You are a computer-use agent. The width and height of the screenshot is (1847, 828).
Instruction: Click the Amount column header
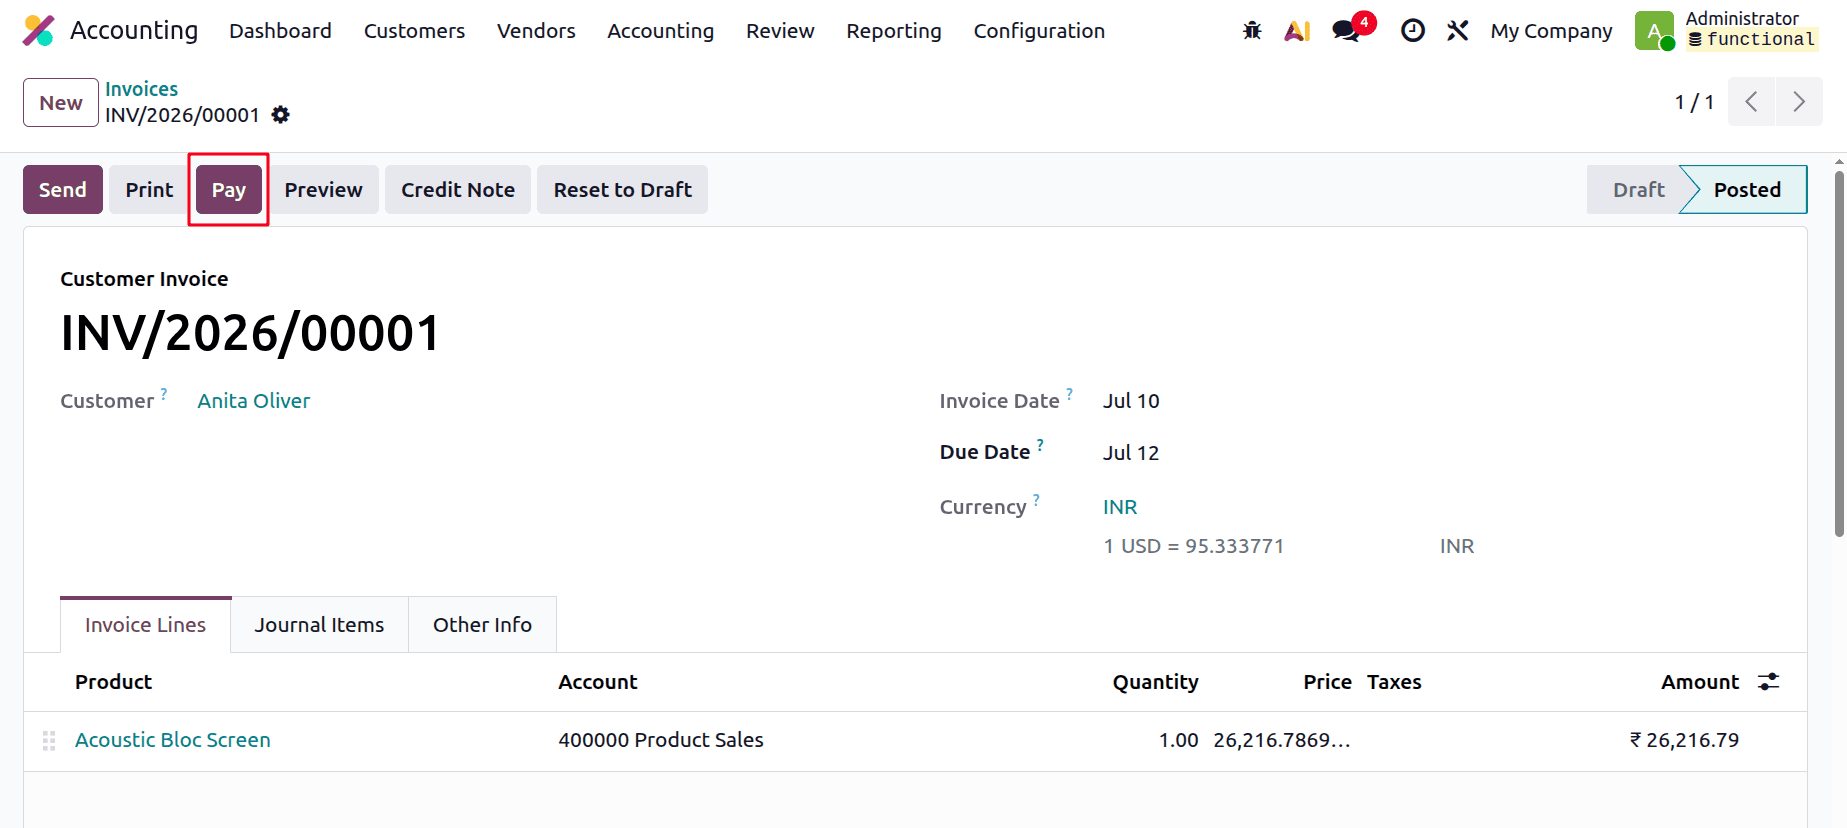tap(1700, 682)
